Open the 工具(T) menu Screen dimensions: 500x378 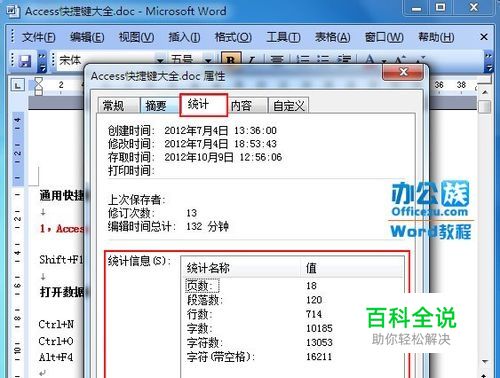pos(283,37)
